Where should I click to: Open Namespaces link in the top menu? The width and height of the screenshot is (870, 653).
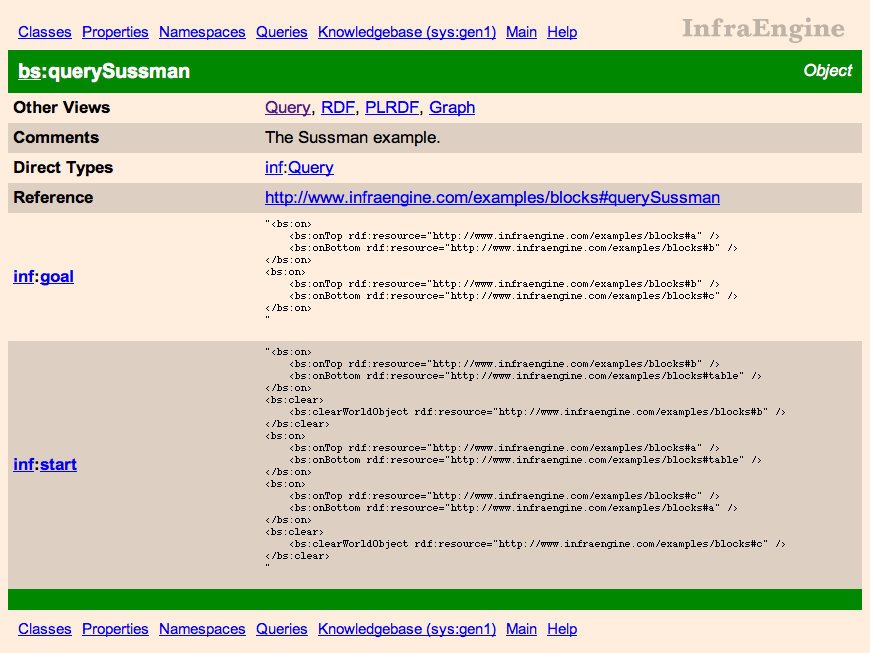tap(202, 32)
